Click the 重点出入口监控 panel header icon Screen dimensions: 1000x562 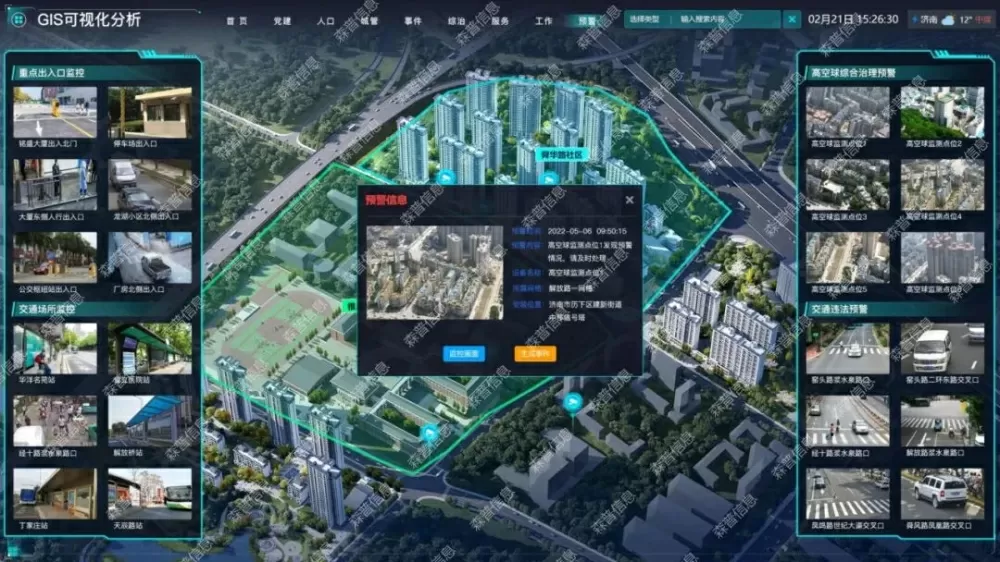tap(12, 72)
